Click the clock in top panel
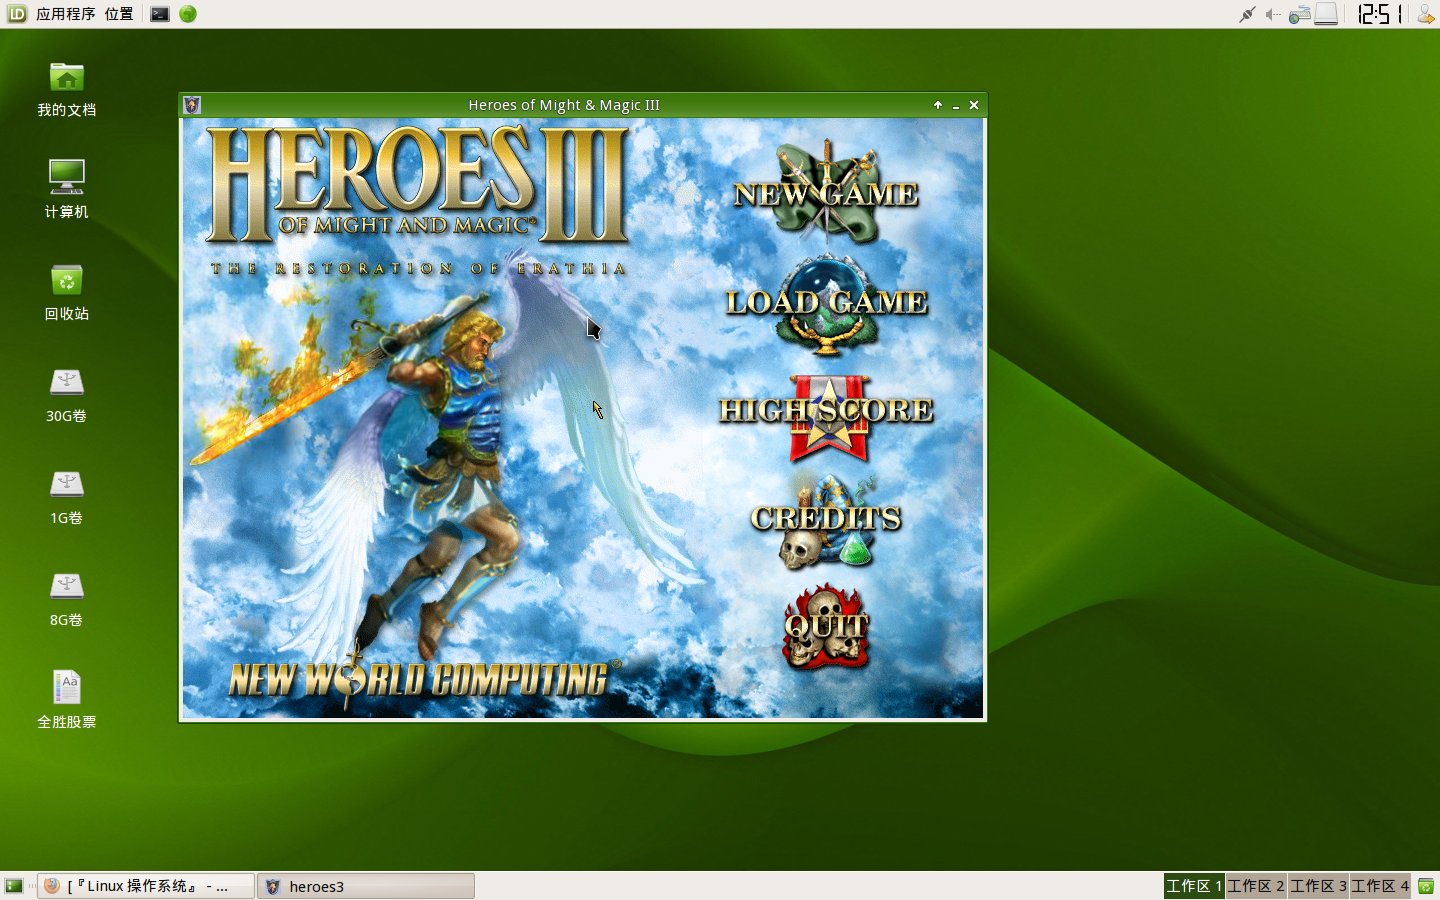Viewport: 1440px width, 900px height. (x=1380, y=14)
